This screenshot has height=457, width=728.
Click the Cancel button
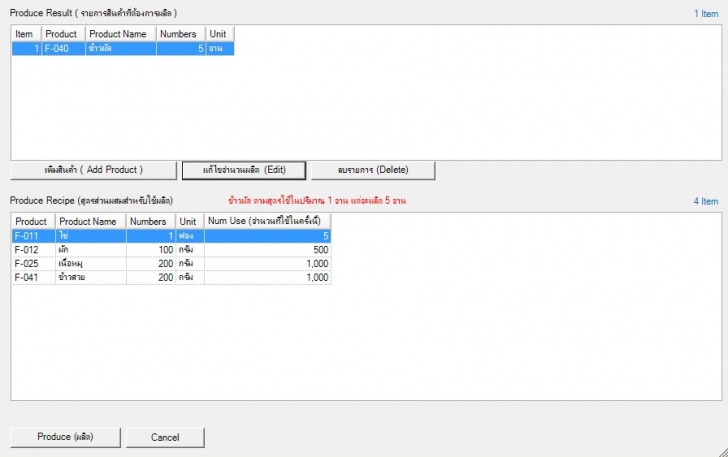pos(165,437)
